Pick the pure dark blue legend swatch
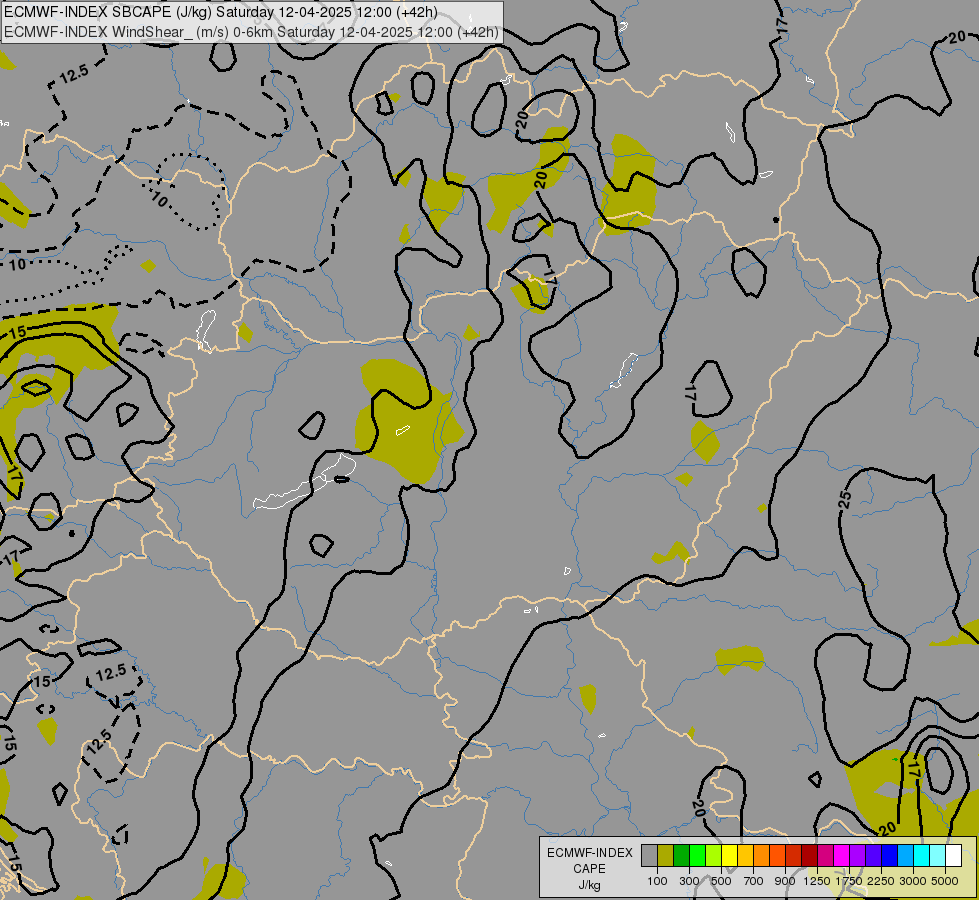The height and width of the screenshot is (900, 979). (x=890, y=855)
